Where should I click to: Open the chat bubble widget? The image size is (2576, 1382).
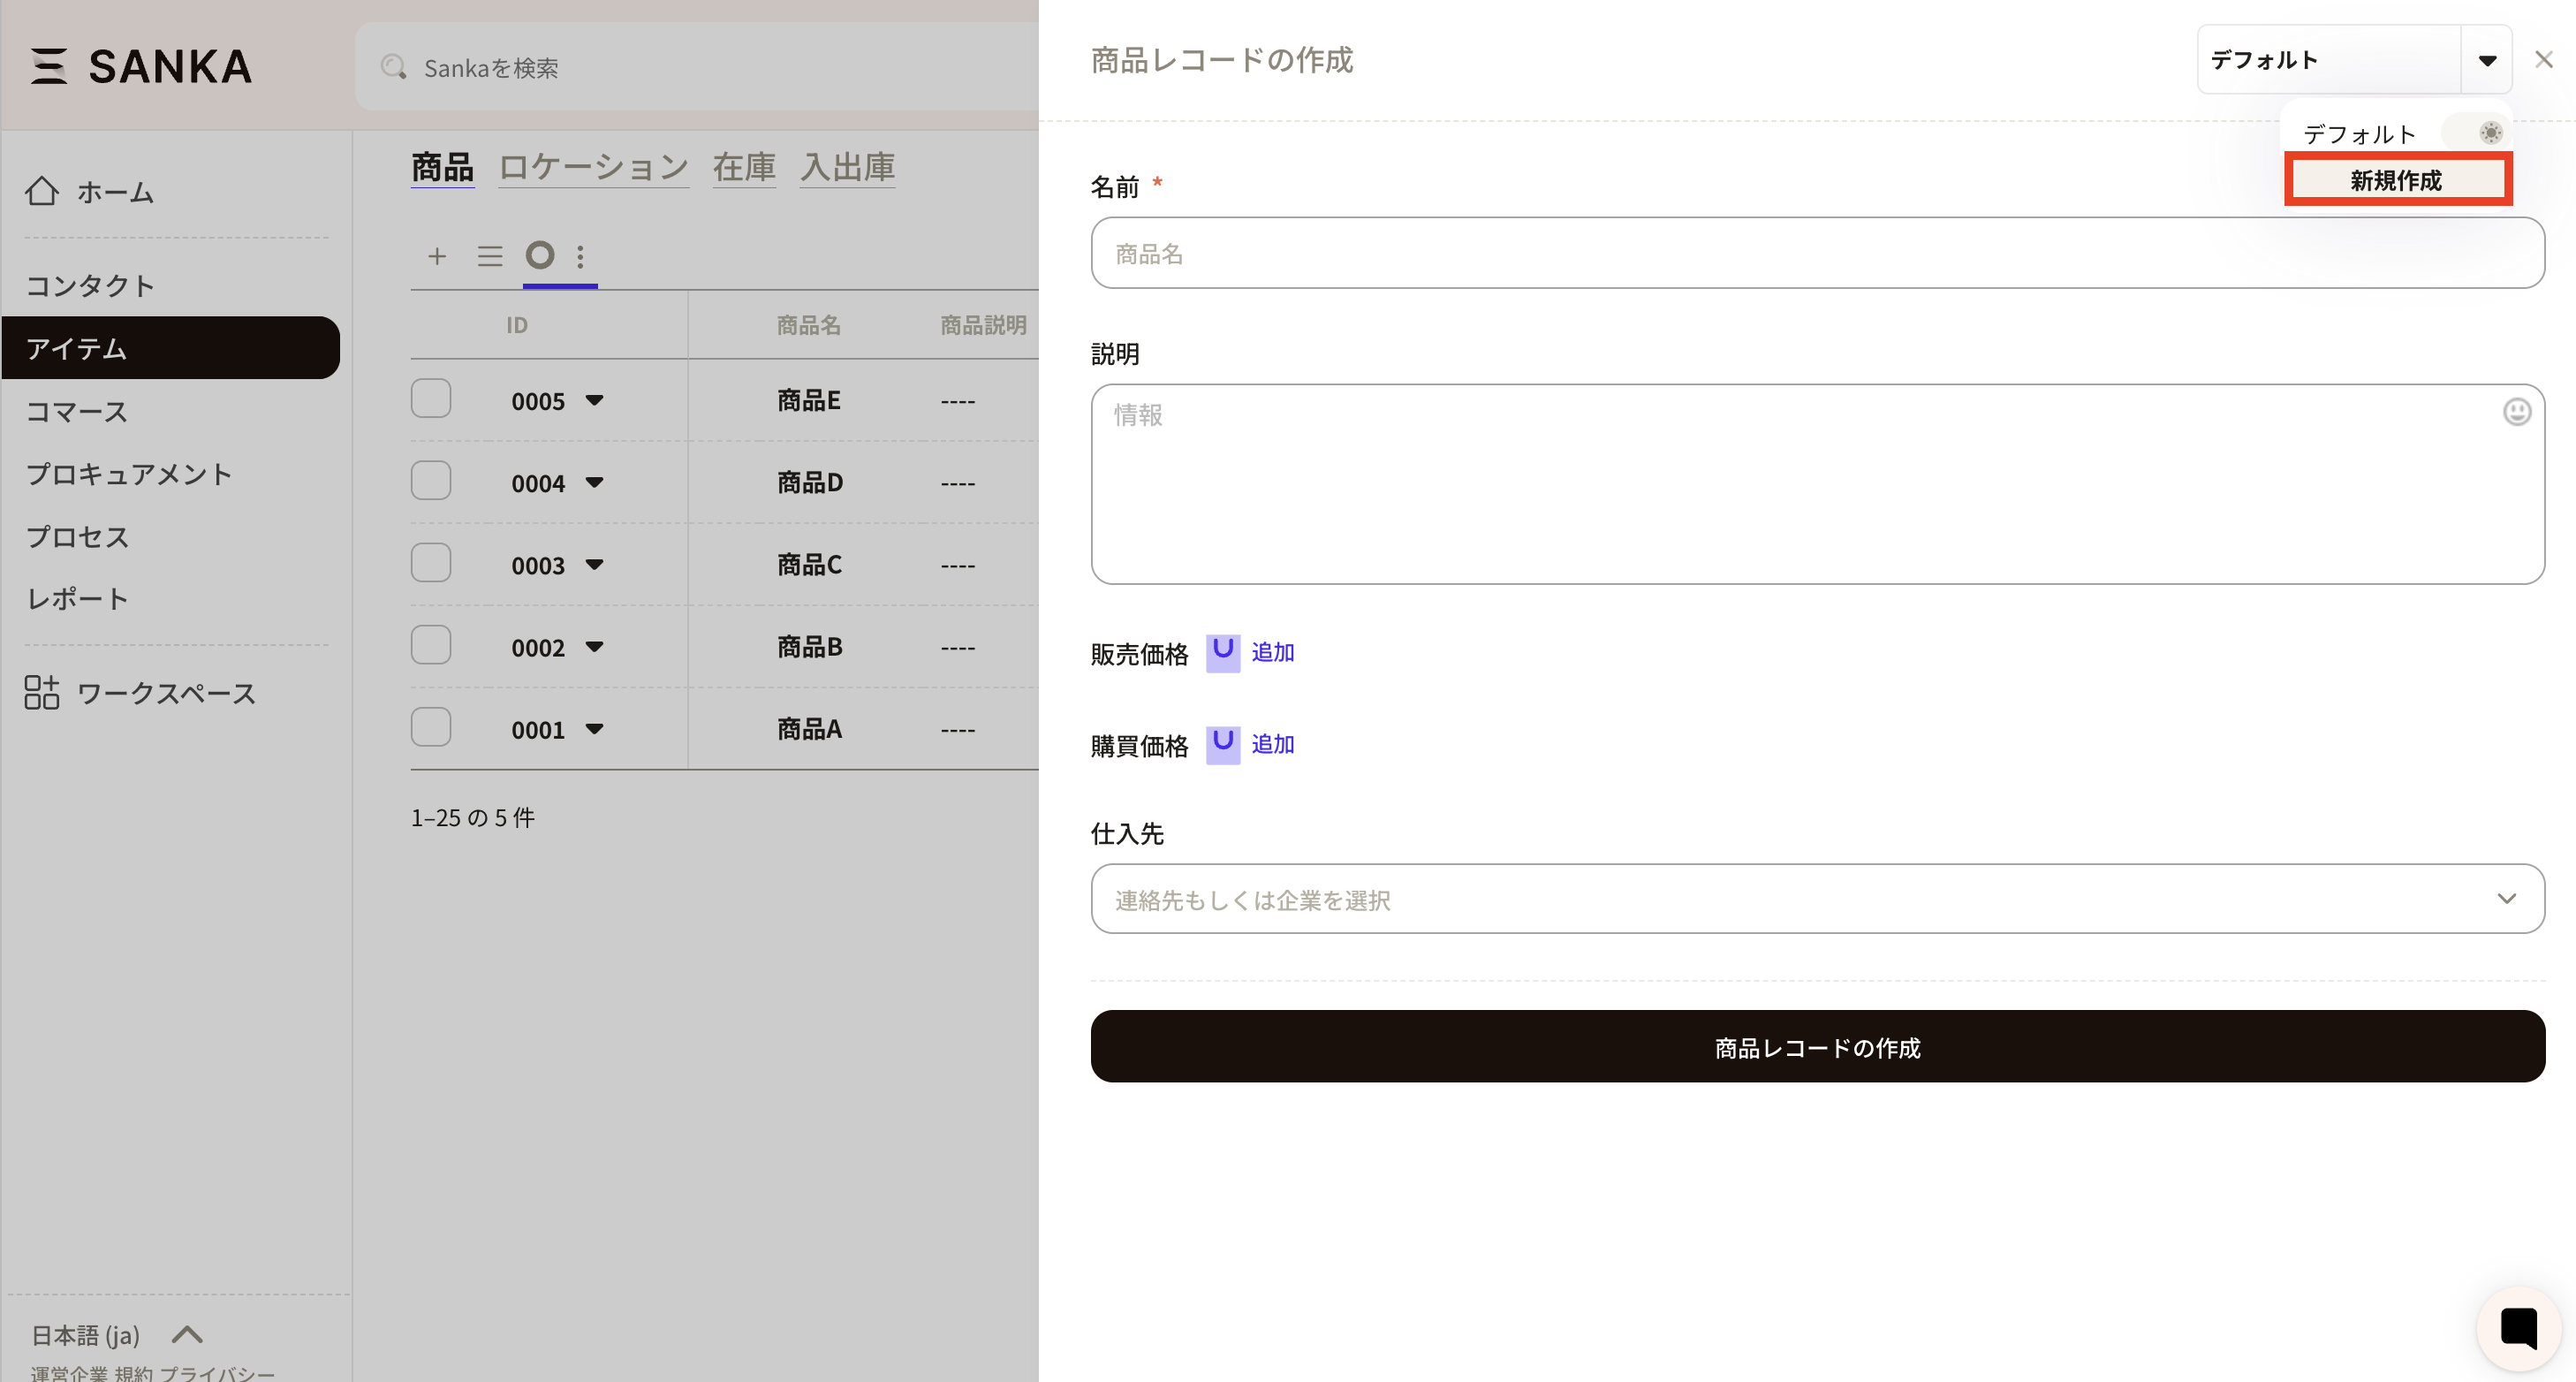click(2518, 1328)
